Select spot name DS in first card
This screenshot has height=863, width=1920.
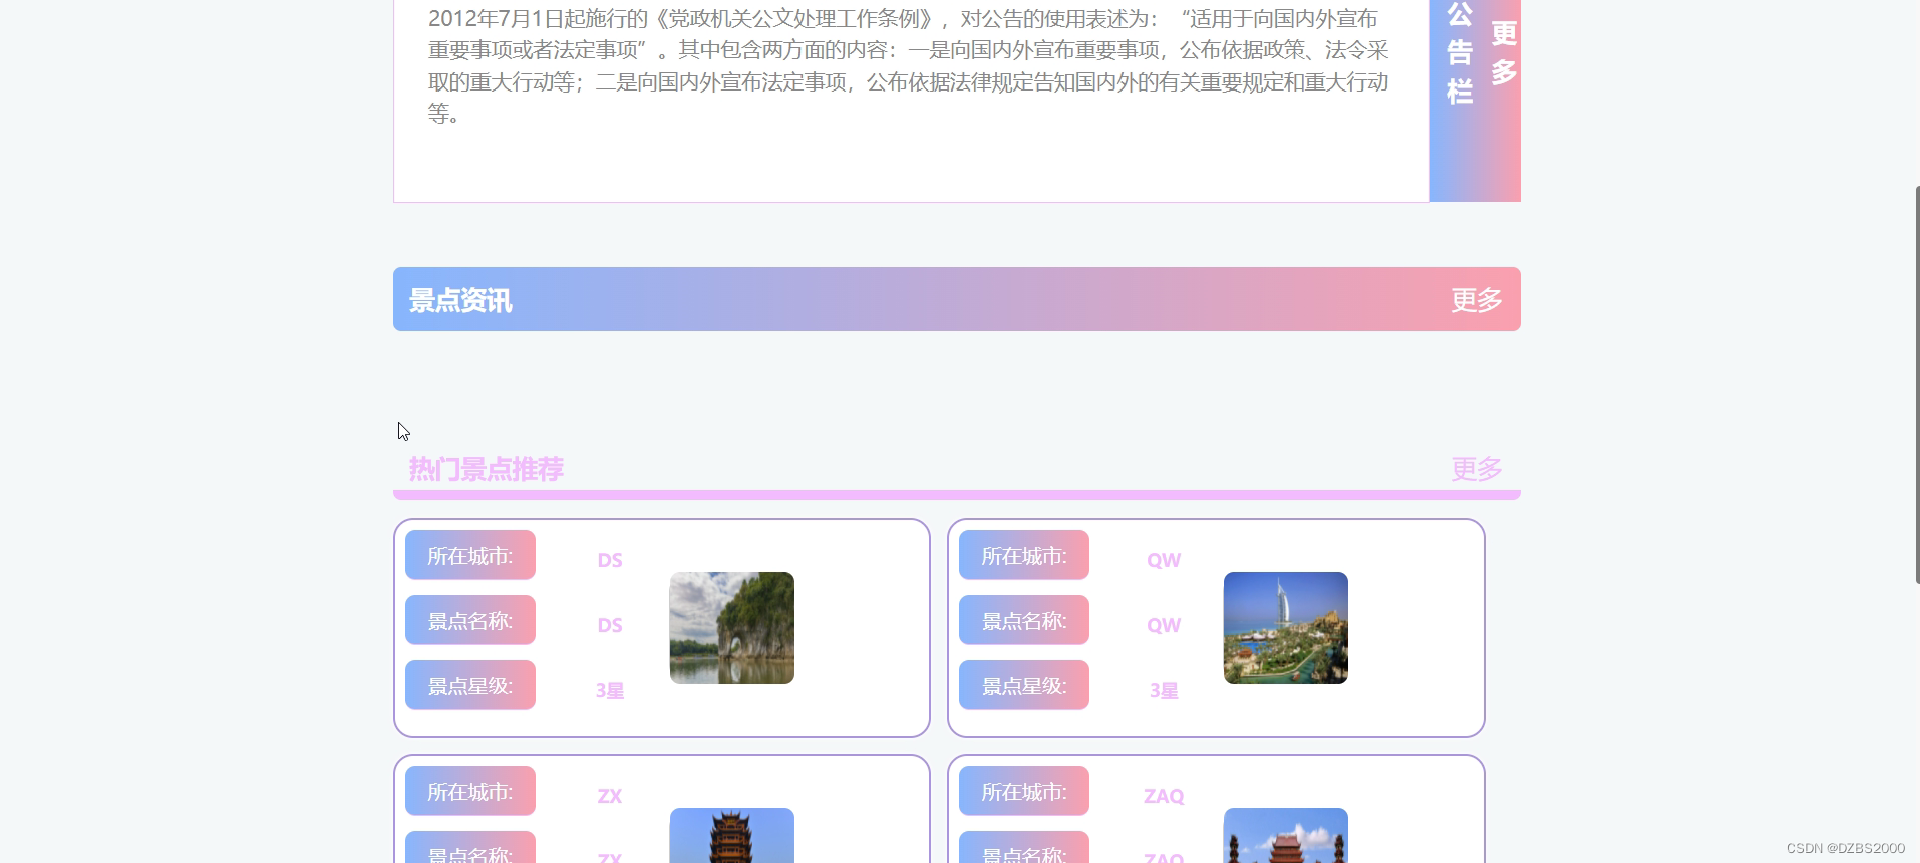[x=610, y=625]
